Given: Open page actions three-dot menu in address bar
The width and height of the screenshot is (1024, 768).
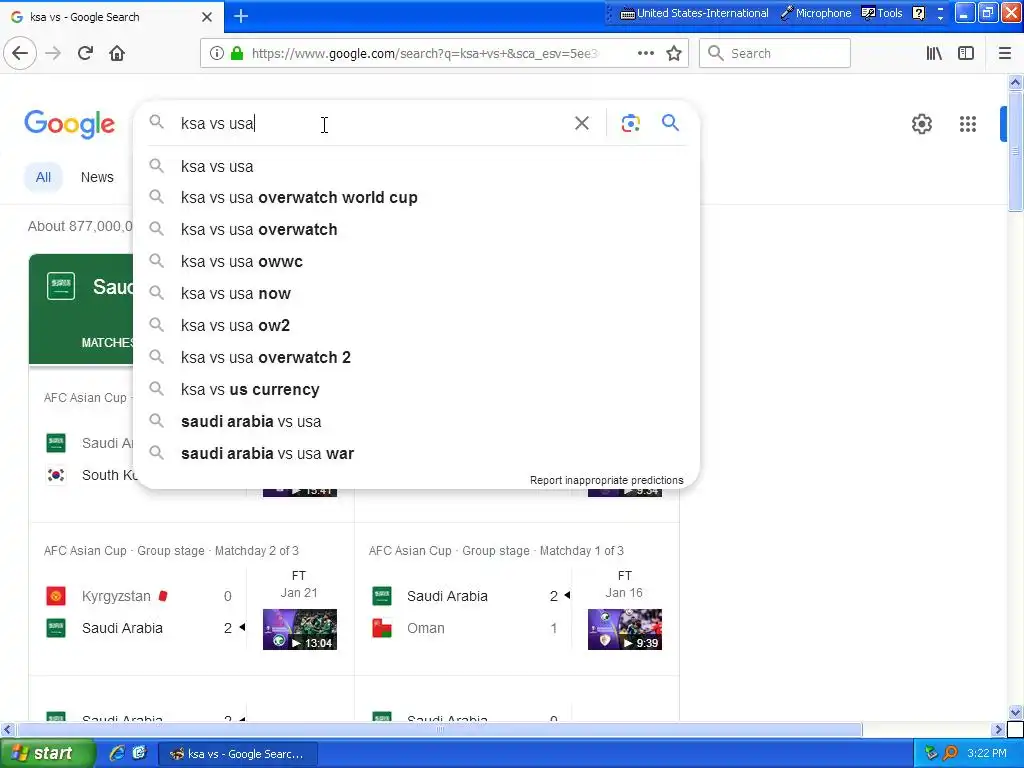Looking at the screenshot, I should [645, 54].
